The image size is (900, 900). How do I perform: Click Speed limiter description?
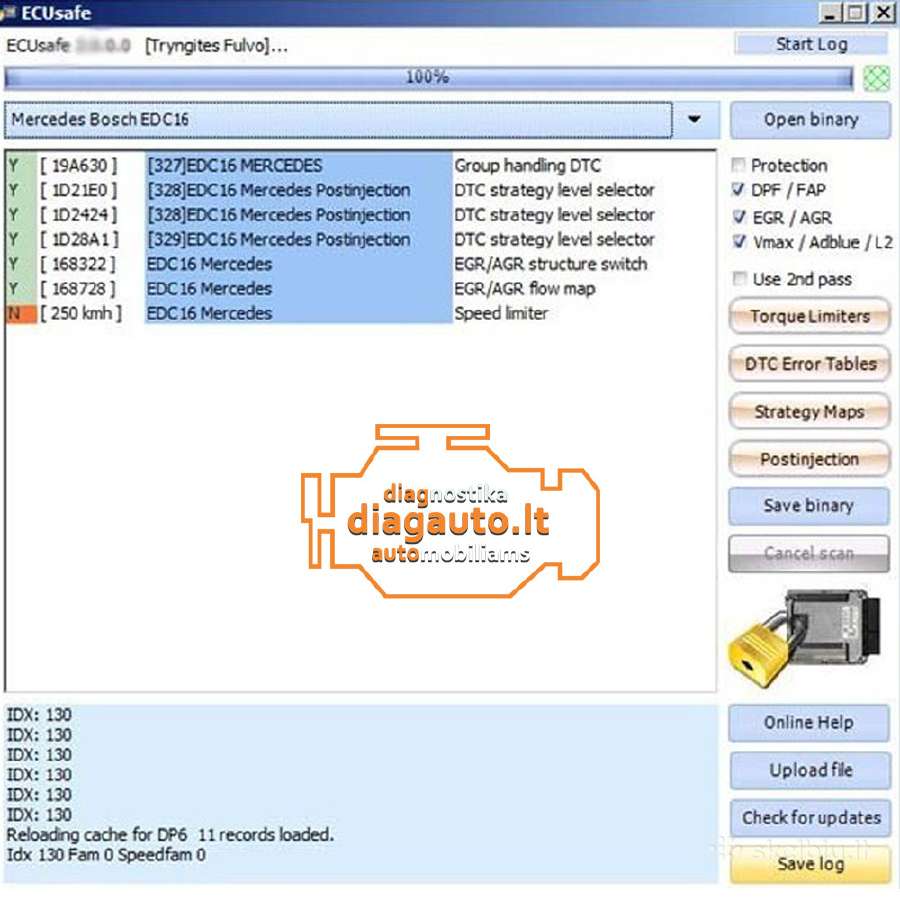tap(501, 313)
